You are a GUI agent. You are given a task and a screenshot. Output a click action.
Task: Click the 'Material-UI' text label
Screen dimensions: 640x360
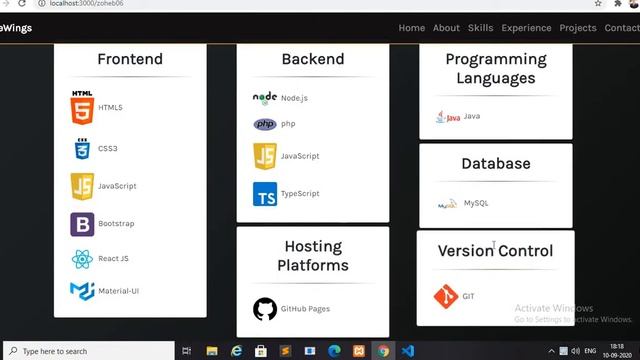pyautogui.click(x=118, y=291)
